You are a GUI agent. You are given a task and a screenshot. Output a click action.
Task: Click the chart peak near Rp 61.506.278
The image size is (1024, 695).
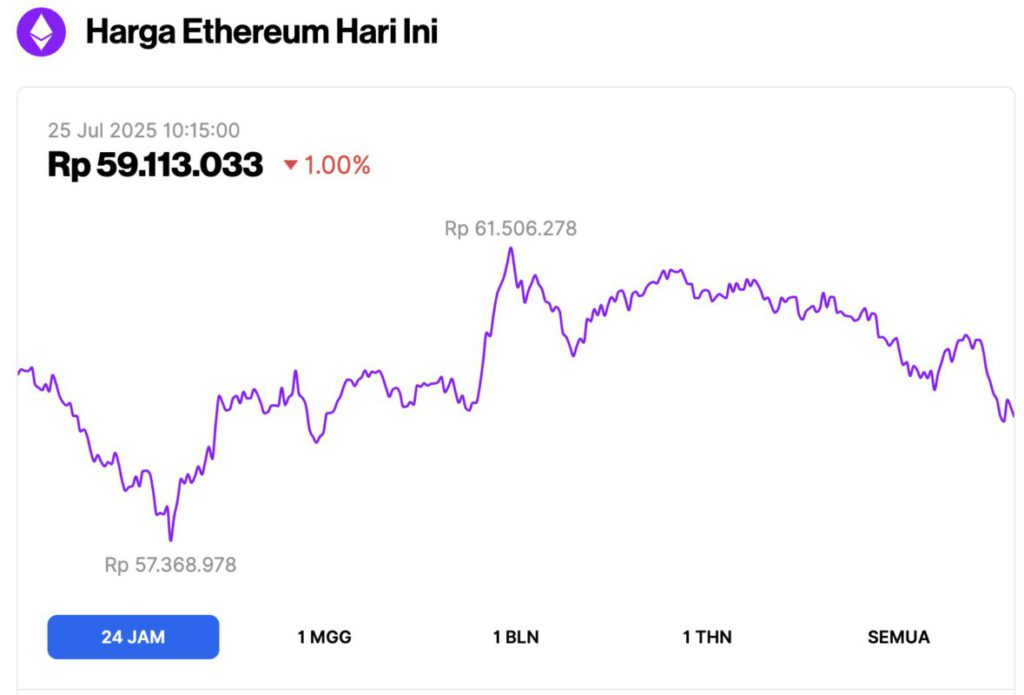512,250
